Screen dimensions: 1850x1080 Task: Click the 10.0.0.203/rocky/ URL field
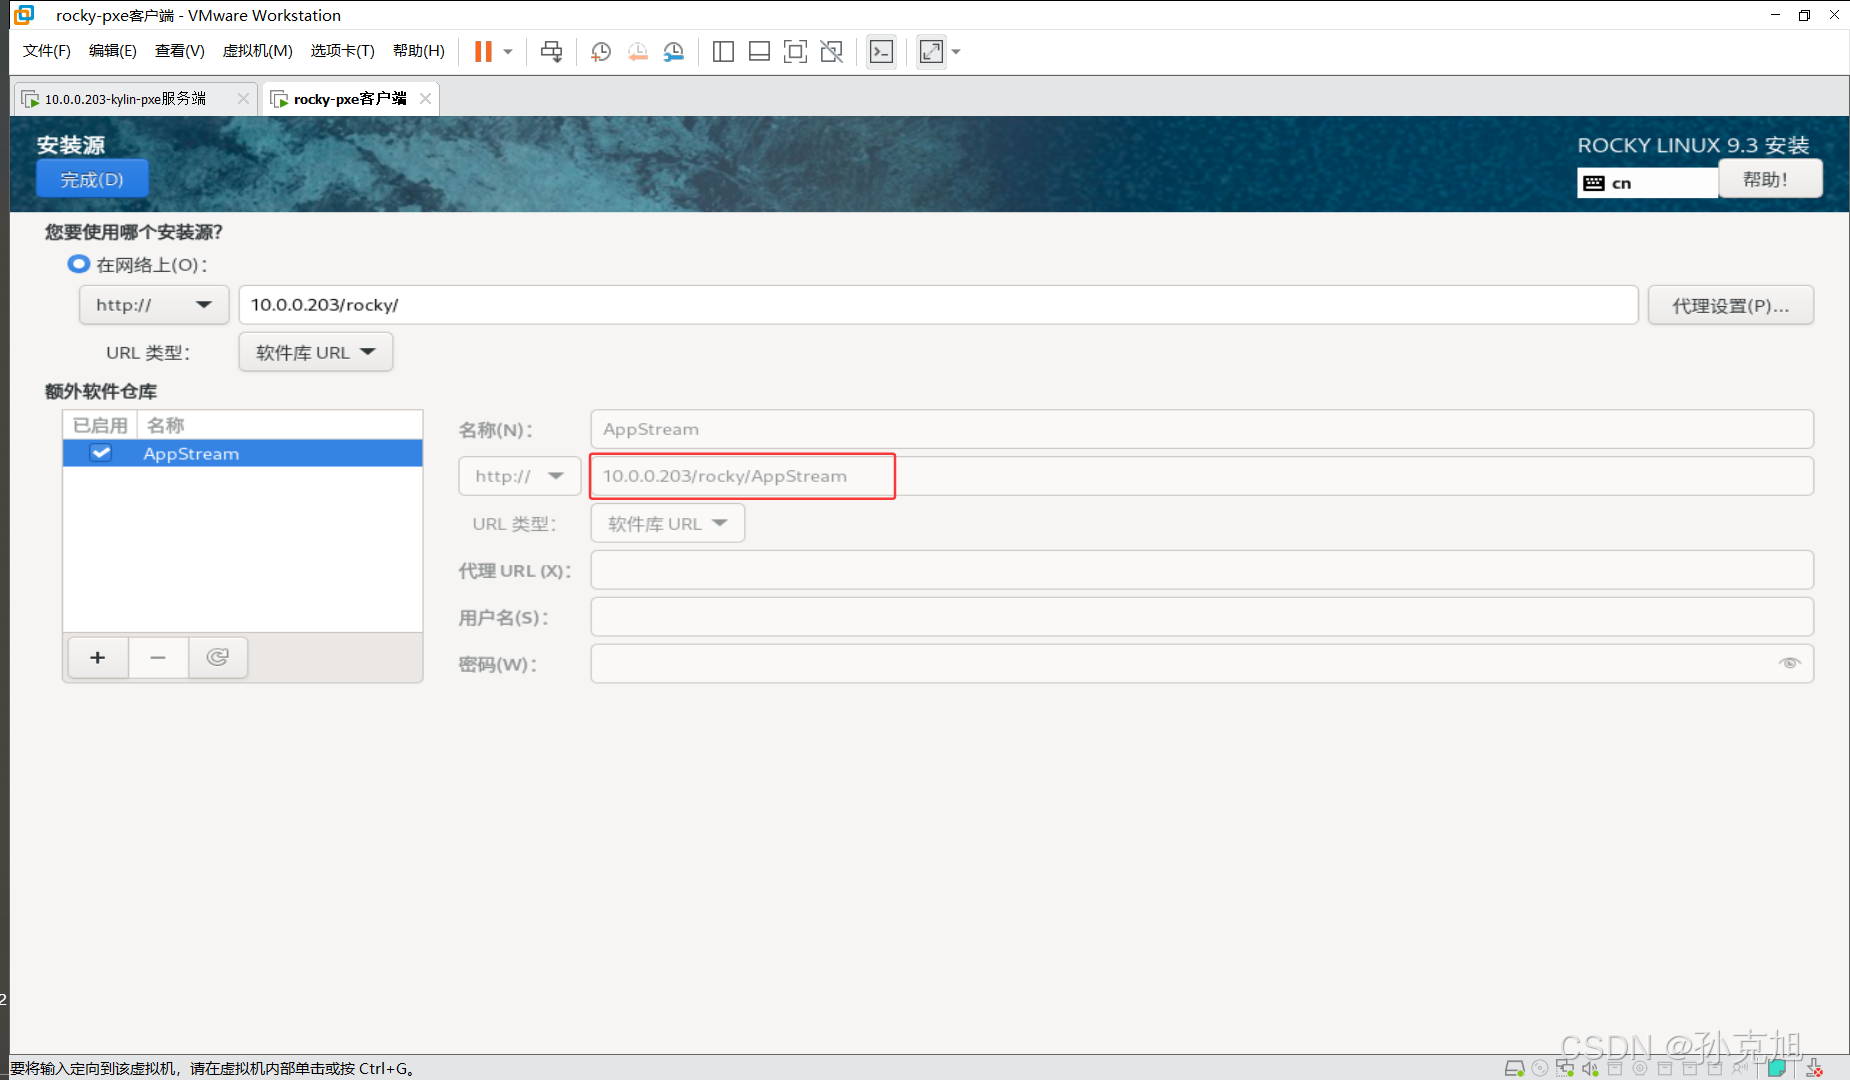[938, 305]
